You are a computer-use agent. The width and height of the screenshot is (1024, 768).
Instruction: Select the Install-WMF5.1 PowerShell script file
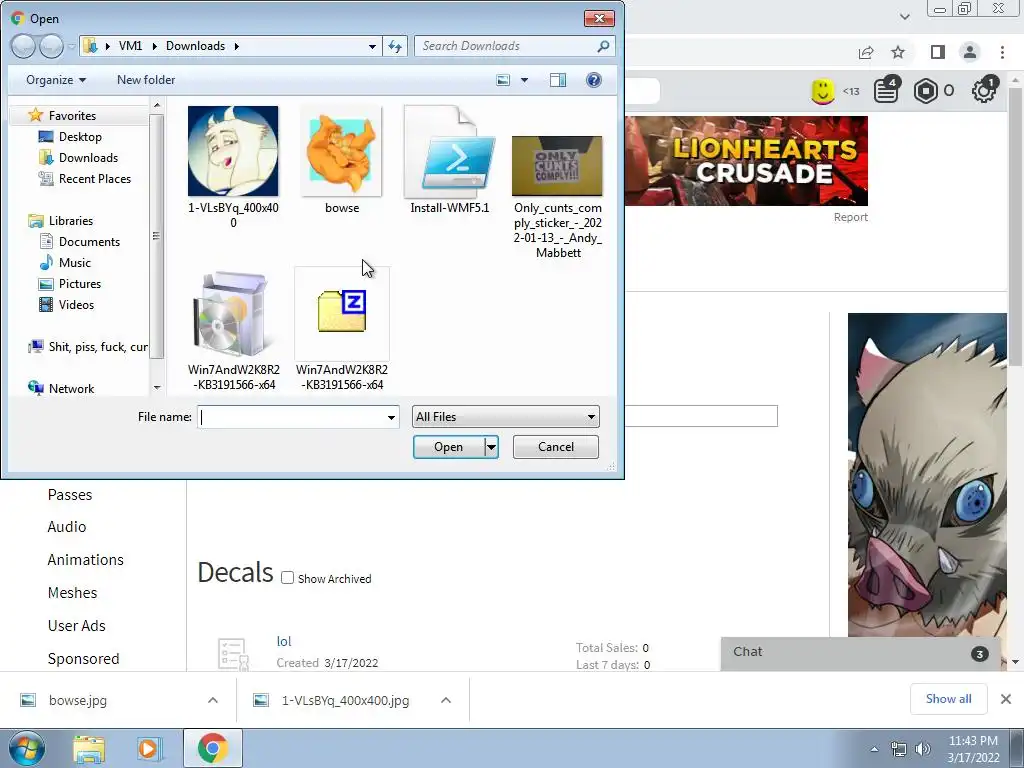[449, 151]
